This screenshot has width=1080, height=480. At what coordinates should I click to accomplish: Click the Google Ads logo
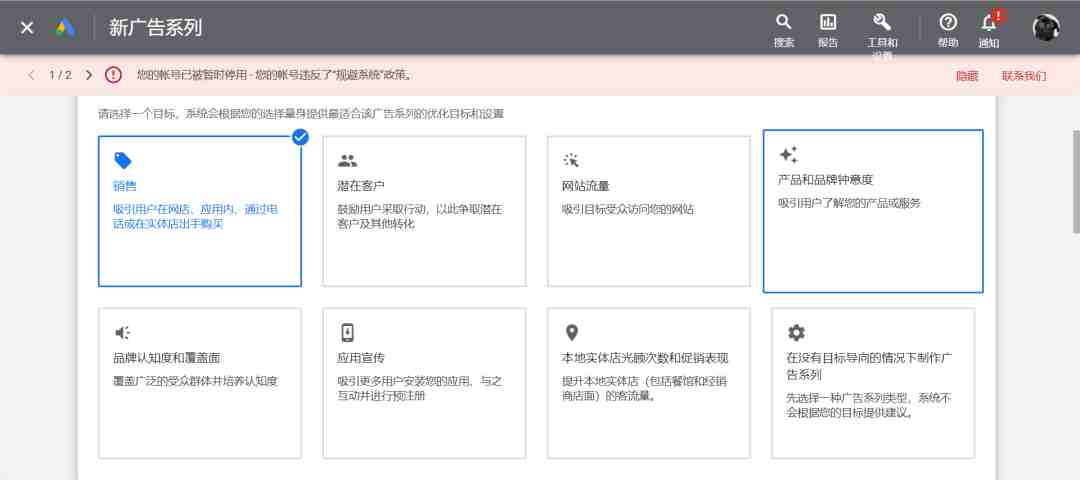coord(65,28)
